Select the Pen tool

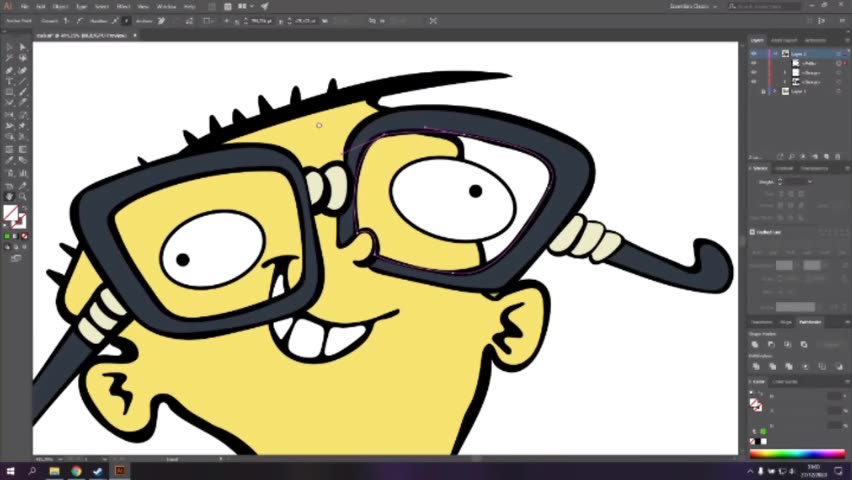pyautogui.click(x=9, y=70)
